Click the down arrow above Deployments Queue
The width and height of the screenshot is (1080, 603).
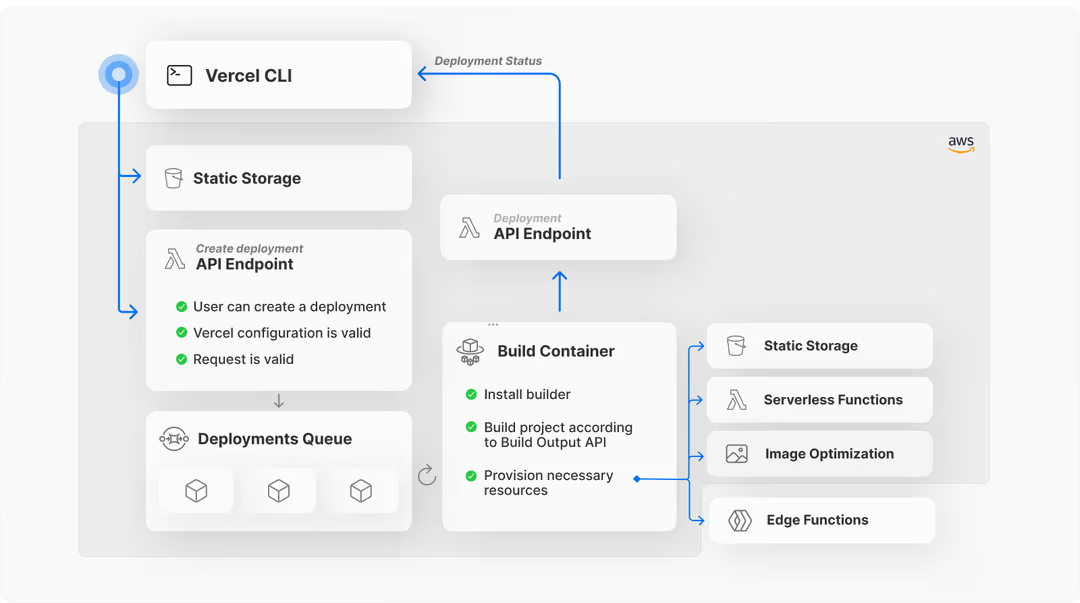click(x=279, y=401)
